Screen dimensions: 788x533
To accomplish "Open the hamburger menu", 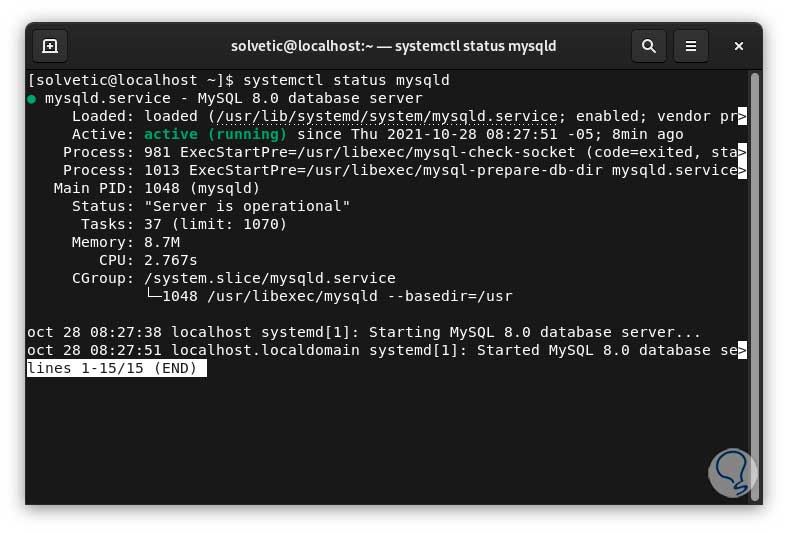I will pos(690,46).
